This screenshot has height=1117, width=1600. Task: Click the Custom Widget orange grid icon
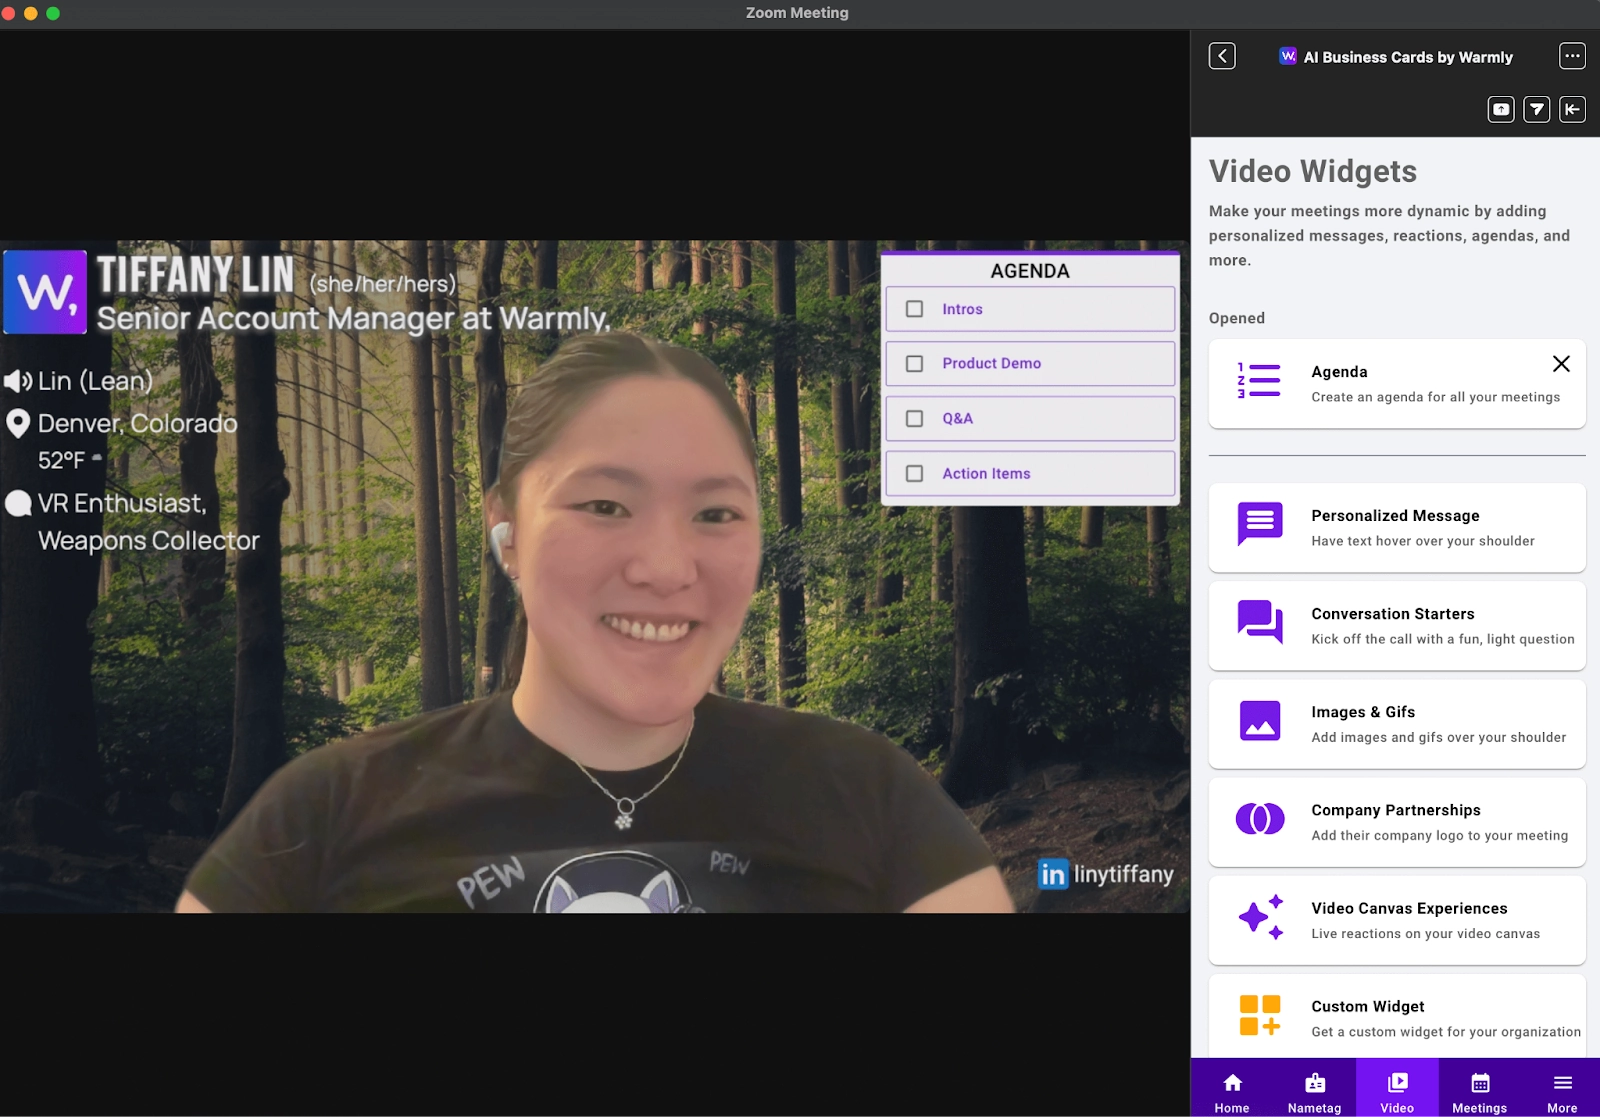coord(1260,1015)
